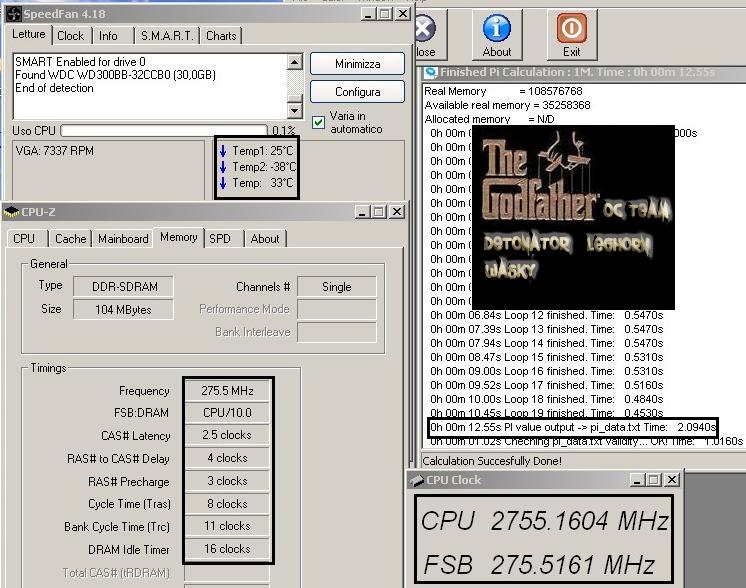Minimize the CPU-Z window

click(x=362, y=212)
